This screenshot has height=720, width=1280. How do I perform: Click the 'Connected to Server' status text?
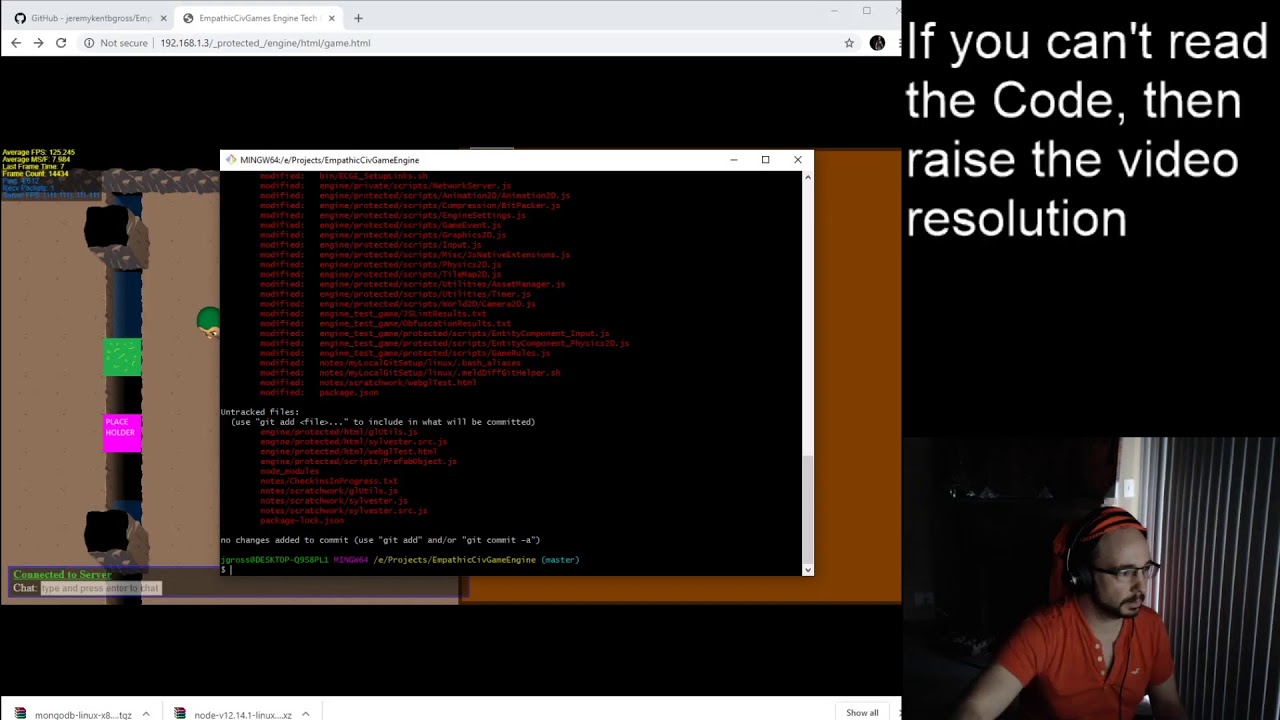(62, 575)
